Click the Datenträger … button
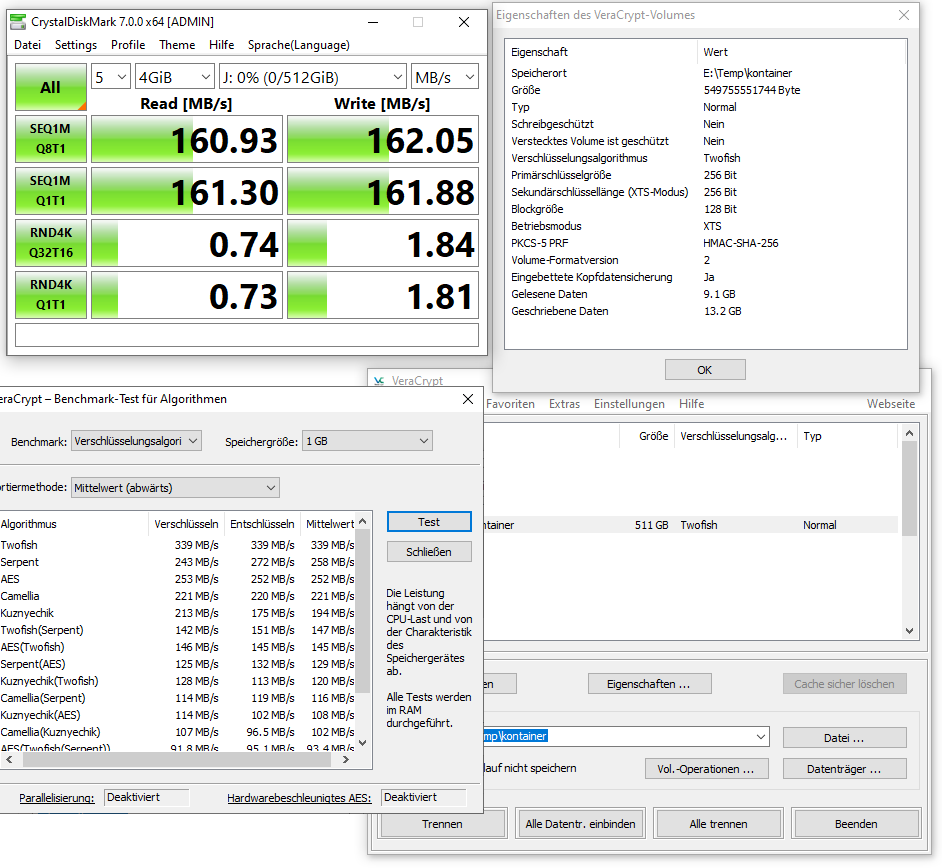This screenshot has height=868, width=942. point(845,769)
